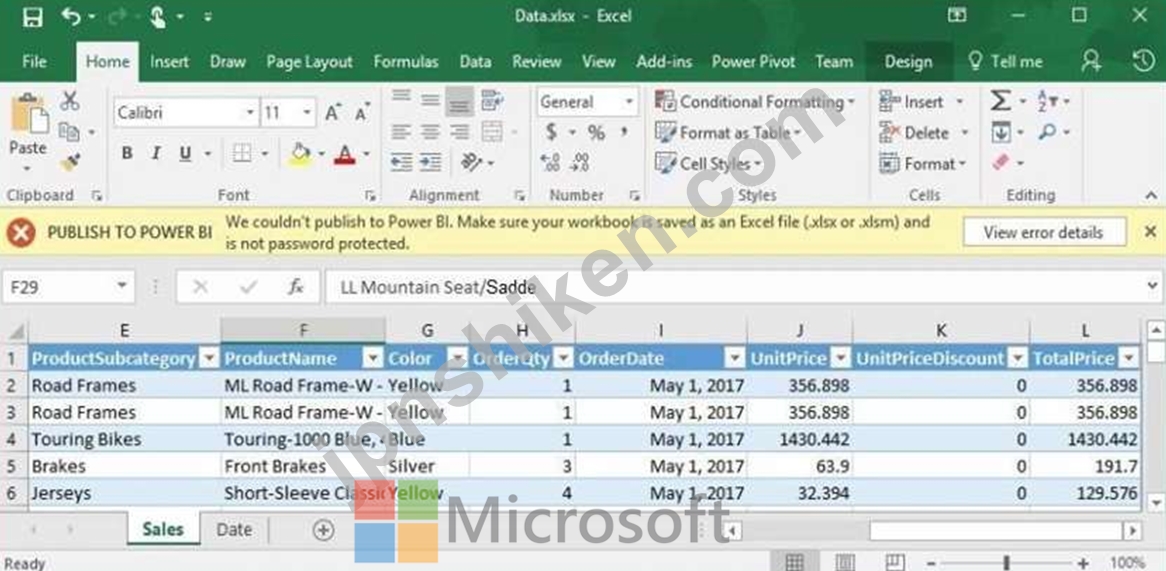1166x571 pixels.
Task: Switch to the Insert ribbon tab
Action: coord(170,62)
